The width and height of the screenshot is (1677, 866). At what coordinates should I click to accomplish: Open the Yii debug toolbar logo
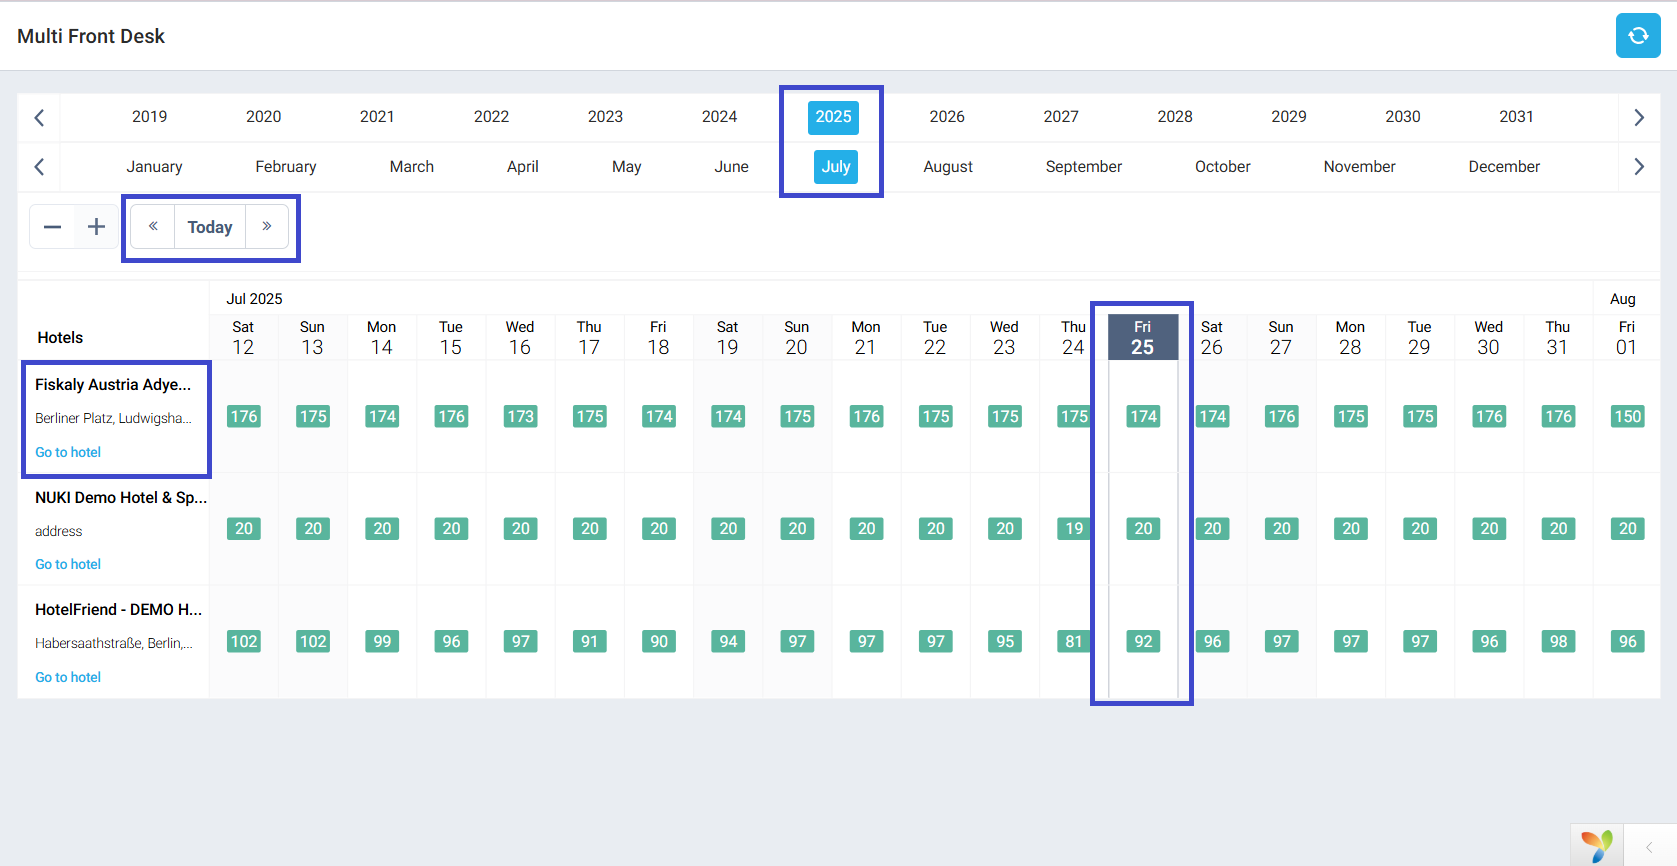point(1597,846)
